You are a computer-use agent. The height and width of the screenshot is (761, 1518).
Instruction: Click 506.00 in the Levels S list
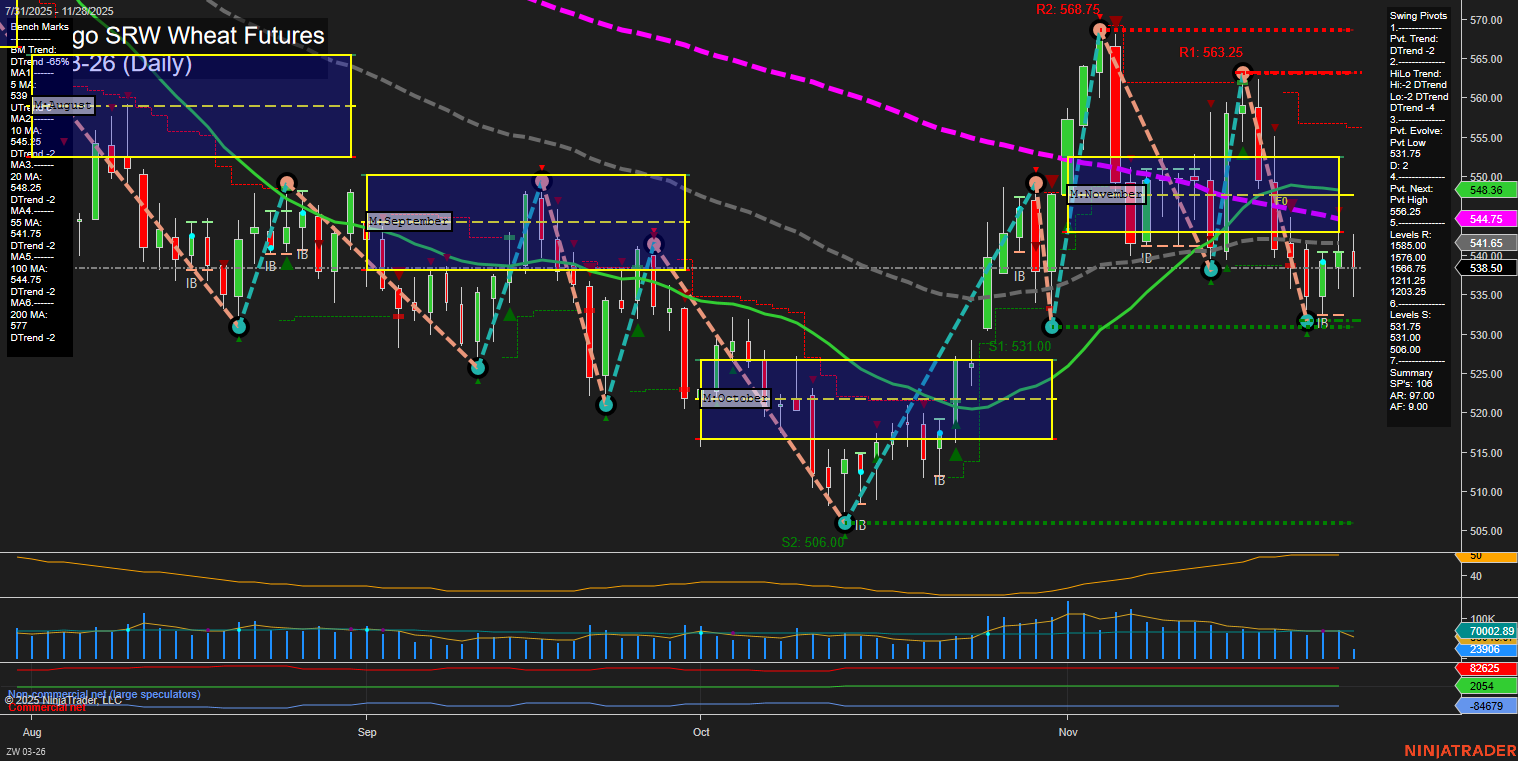pos(1403,350)
